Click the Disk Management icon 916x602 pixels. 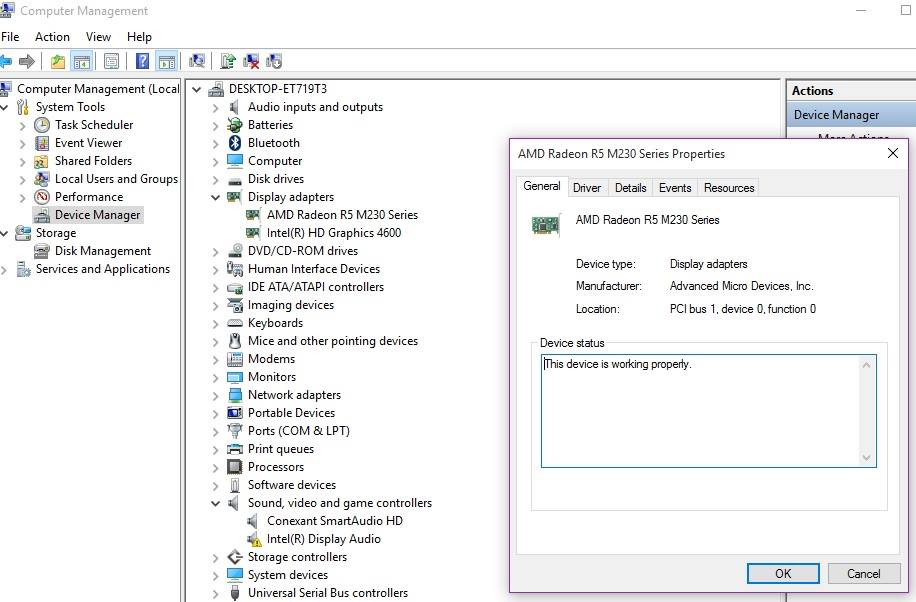pos(42,251)
